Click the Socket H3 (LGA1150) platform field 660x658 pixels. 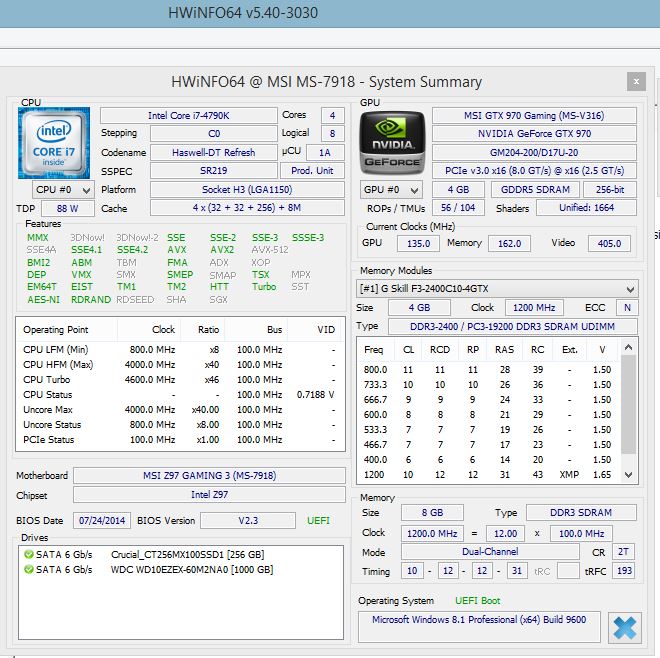coord(247,189)
